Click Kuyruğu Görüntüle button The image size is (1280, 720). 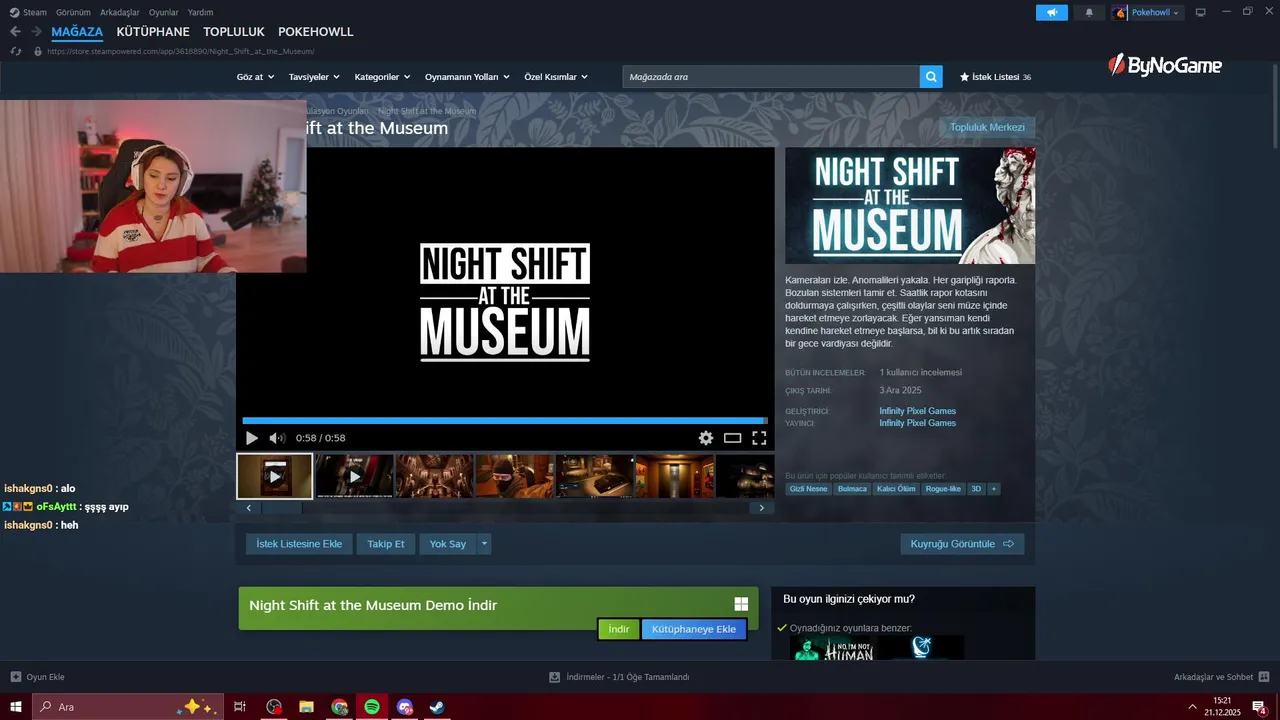tap(962, 544)
